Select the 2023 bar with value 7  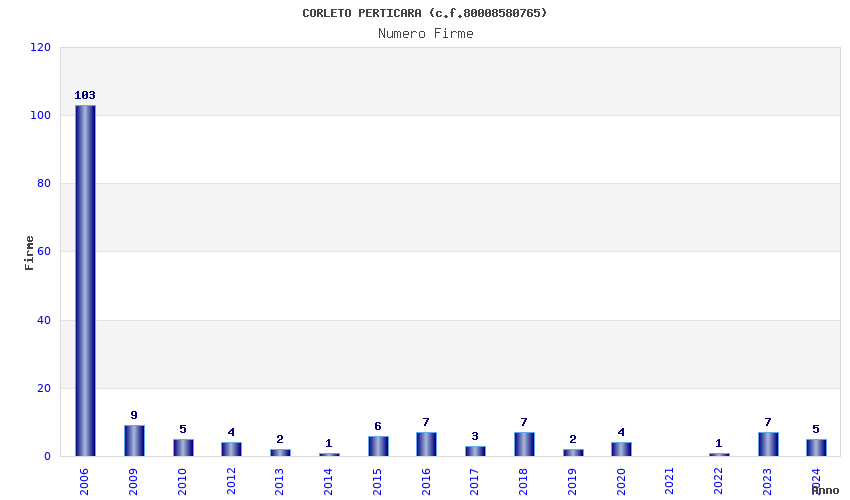pos(768,444)
